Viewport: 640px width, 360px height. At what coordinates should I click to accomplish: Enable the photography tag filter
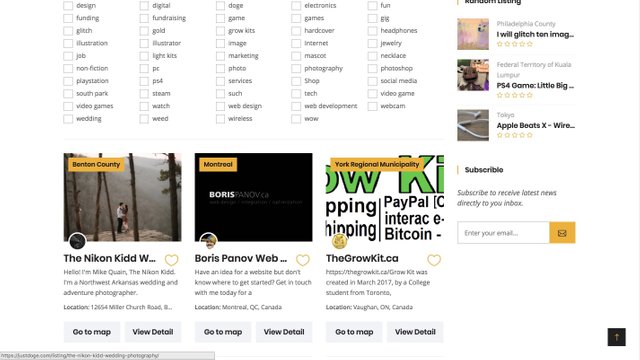coord(296,69)
